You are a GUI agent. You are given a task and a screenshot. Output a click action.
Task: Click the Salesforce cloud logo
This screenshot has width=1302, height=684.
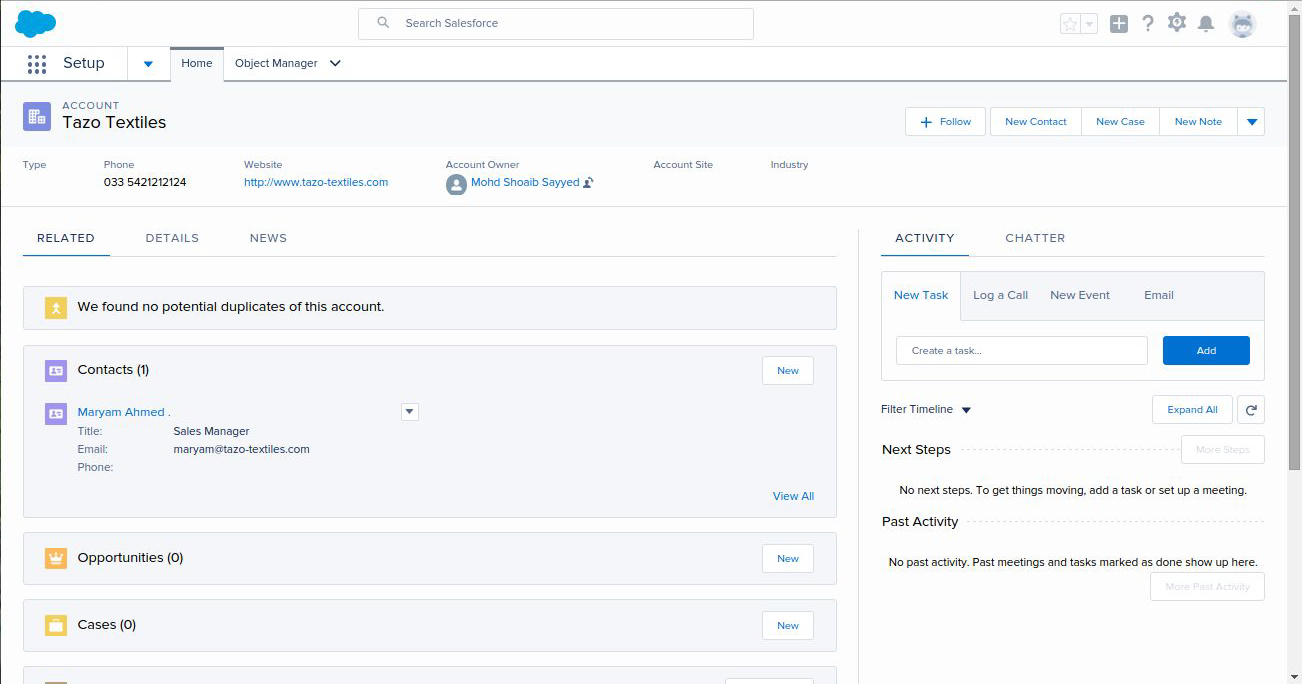pyautogui.click(x=35, y=23)
